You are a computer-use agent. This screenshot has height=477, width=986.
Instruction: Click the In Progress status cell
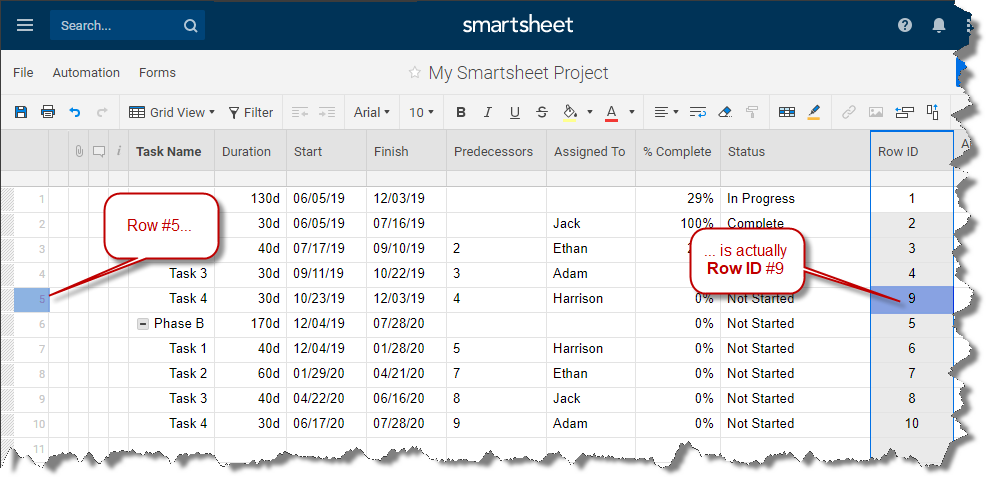click(x=795, y=199)
